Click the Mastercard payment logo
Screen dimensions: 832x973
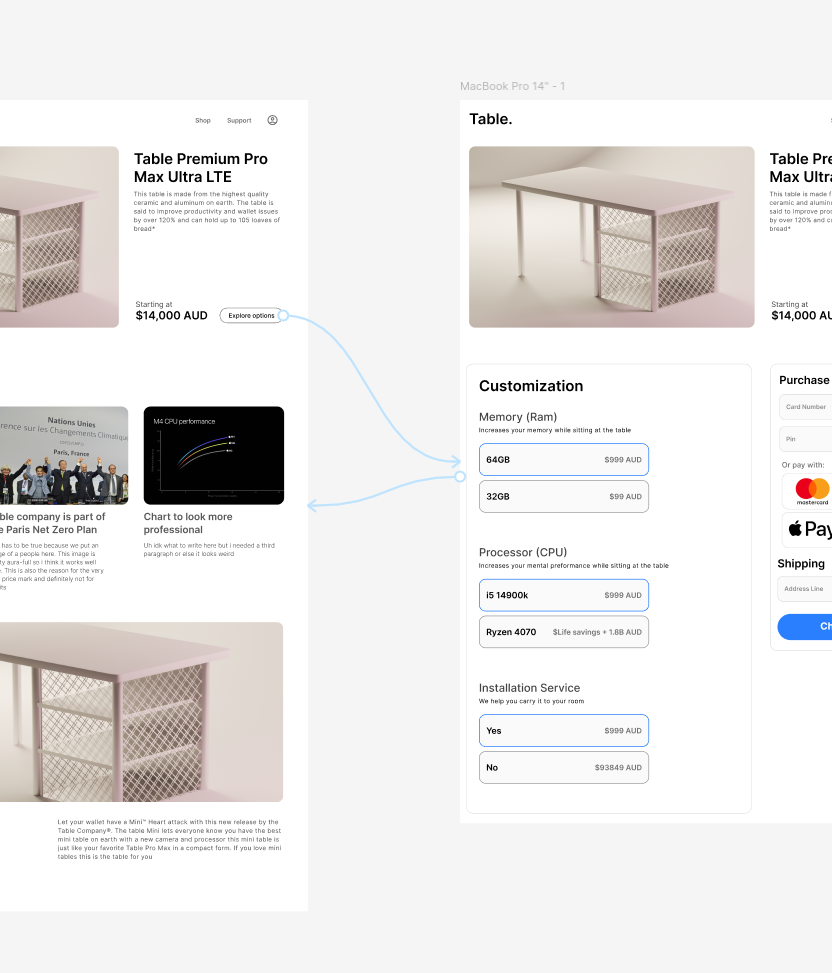click(x=811, y=490)
